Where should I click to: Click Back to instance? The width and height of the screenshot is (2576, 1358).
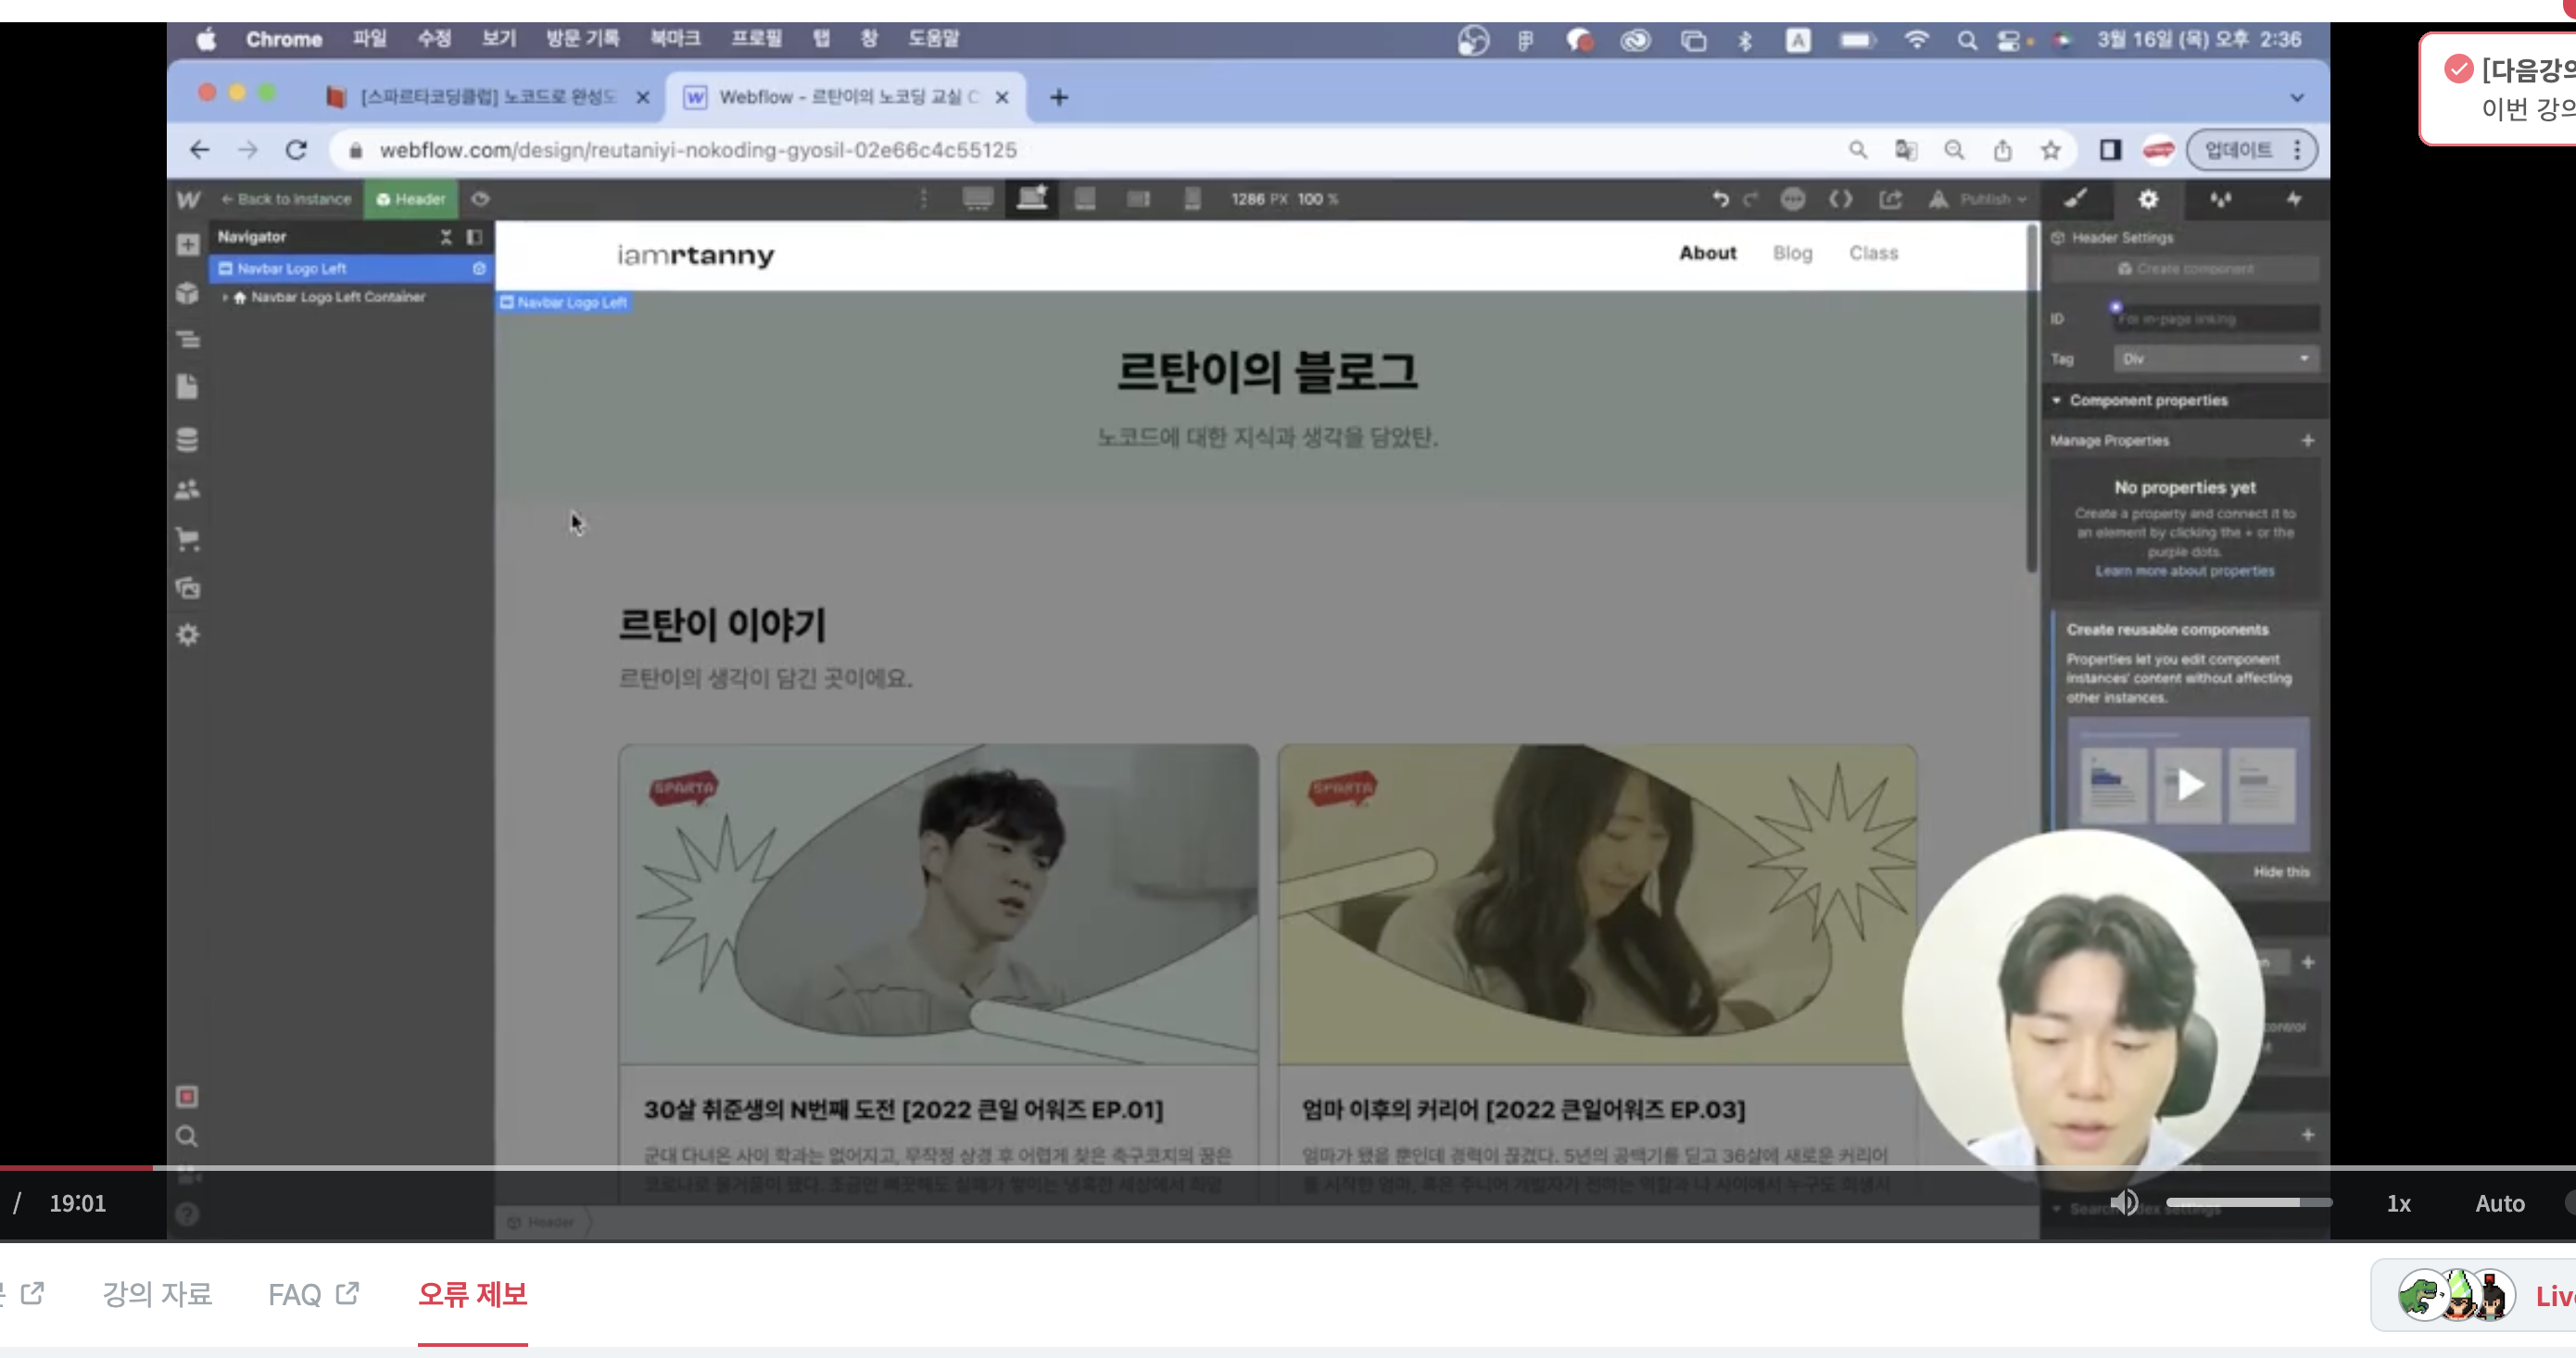[x=287, y=199]
